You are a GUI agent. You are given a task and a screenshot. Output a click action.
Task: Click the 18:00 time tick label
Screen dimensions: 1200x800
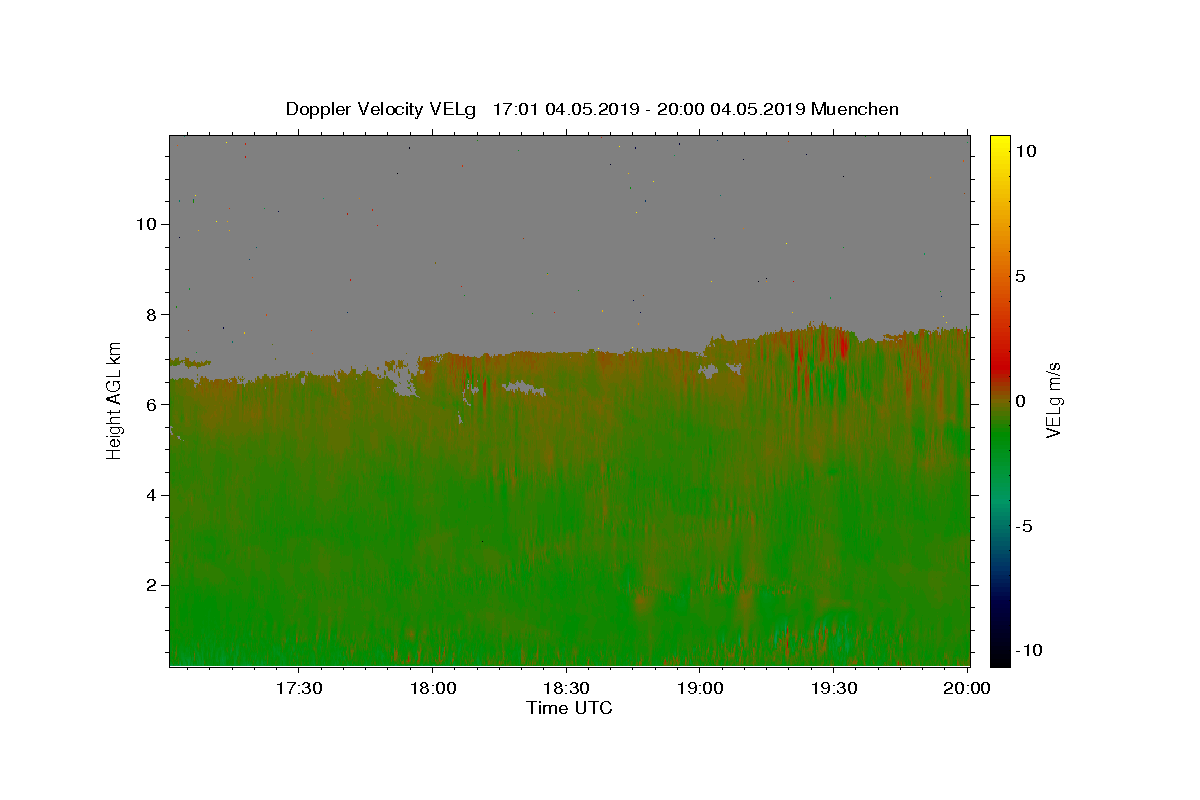point(432,688)
